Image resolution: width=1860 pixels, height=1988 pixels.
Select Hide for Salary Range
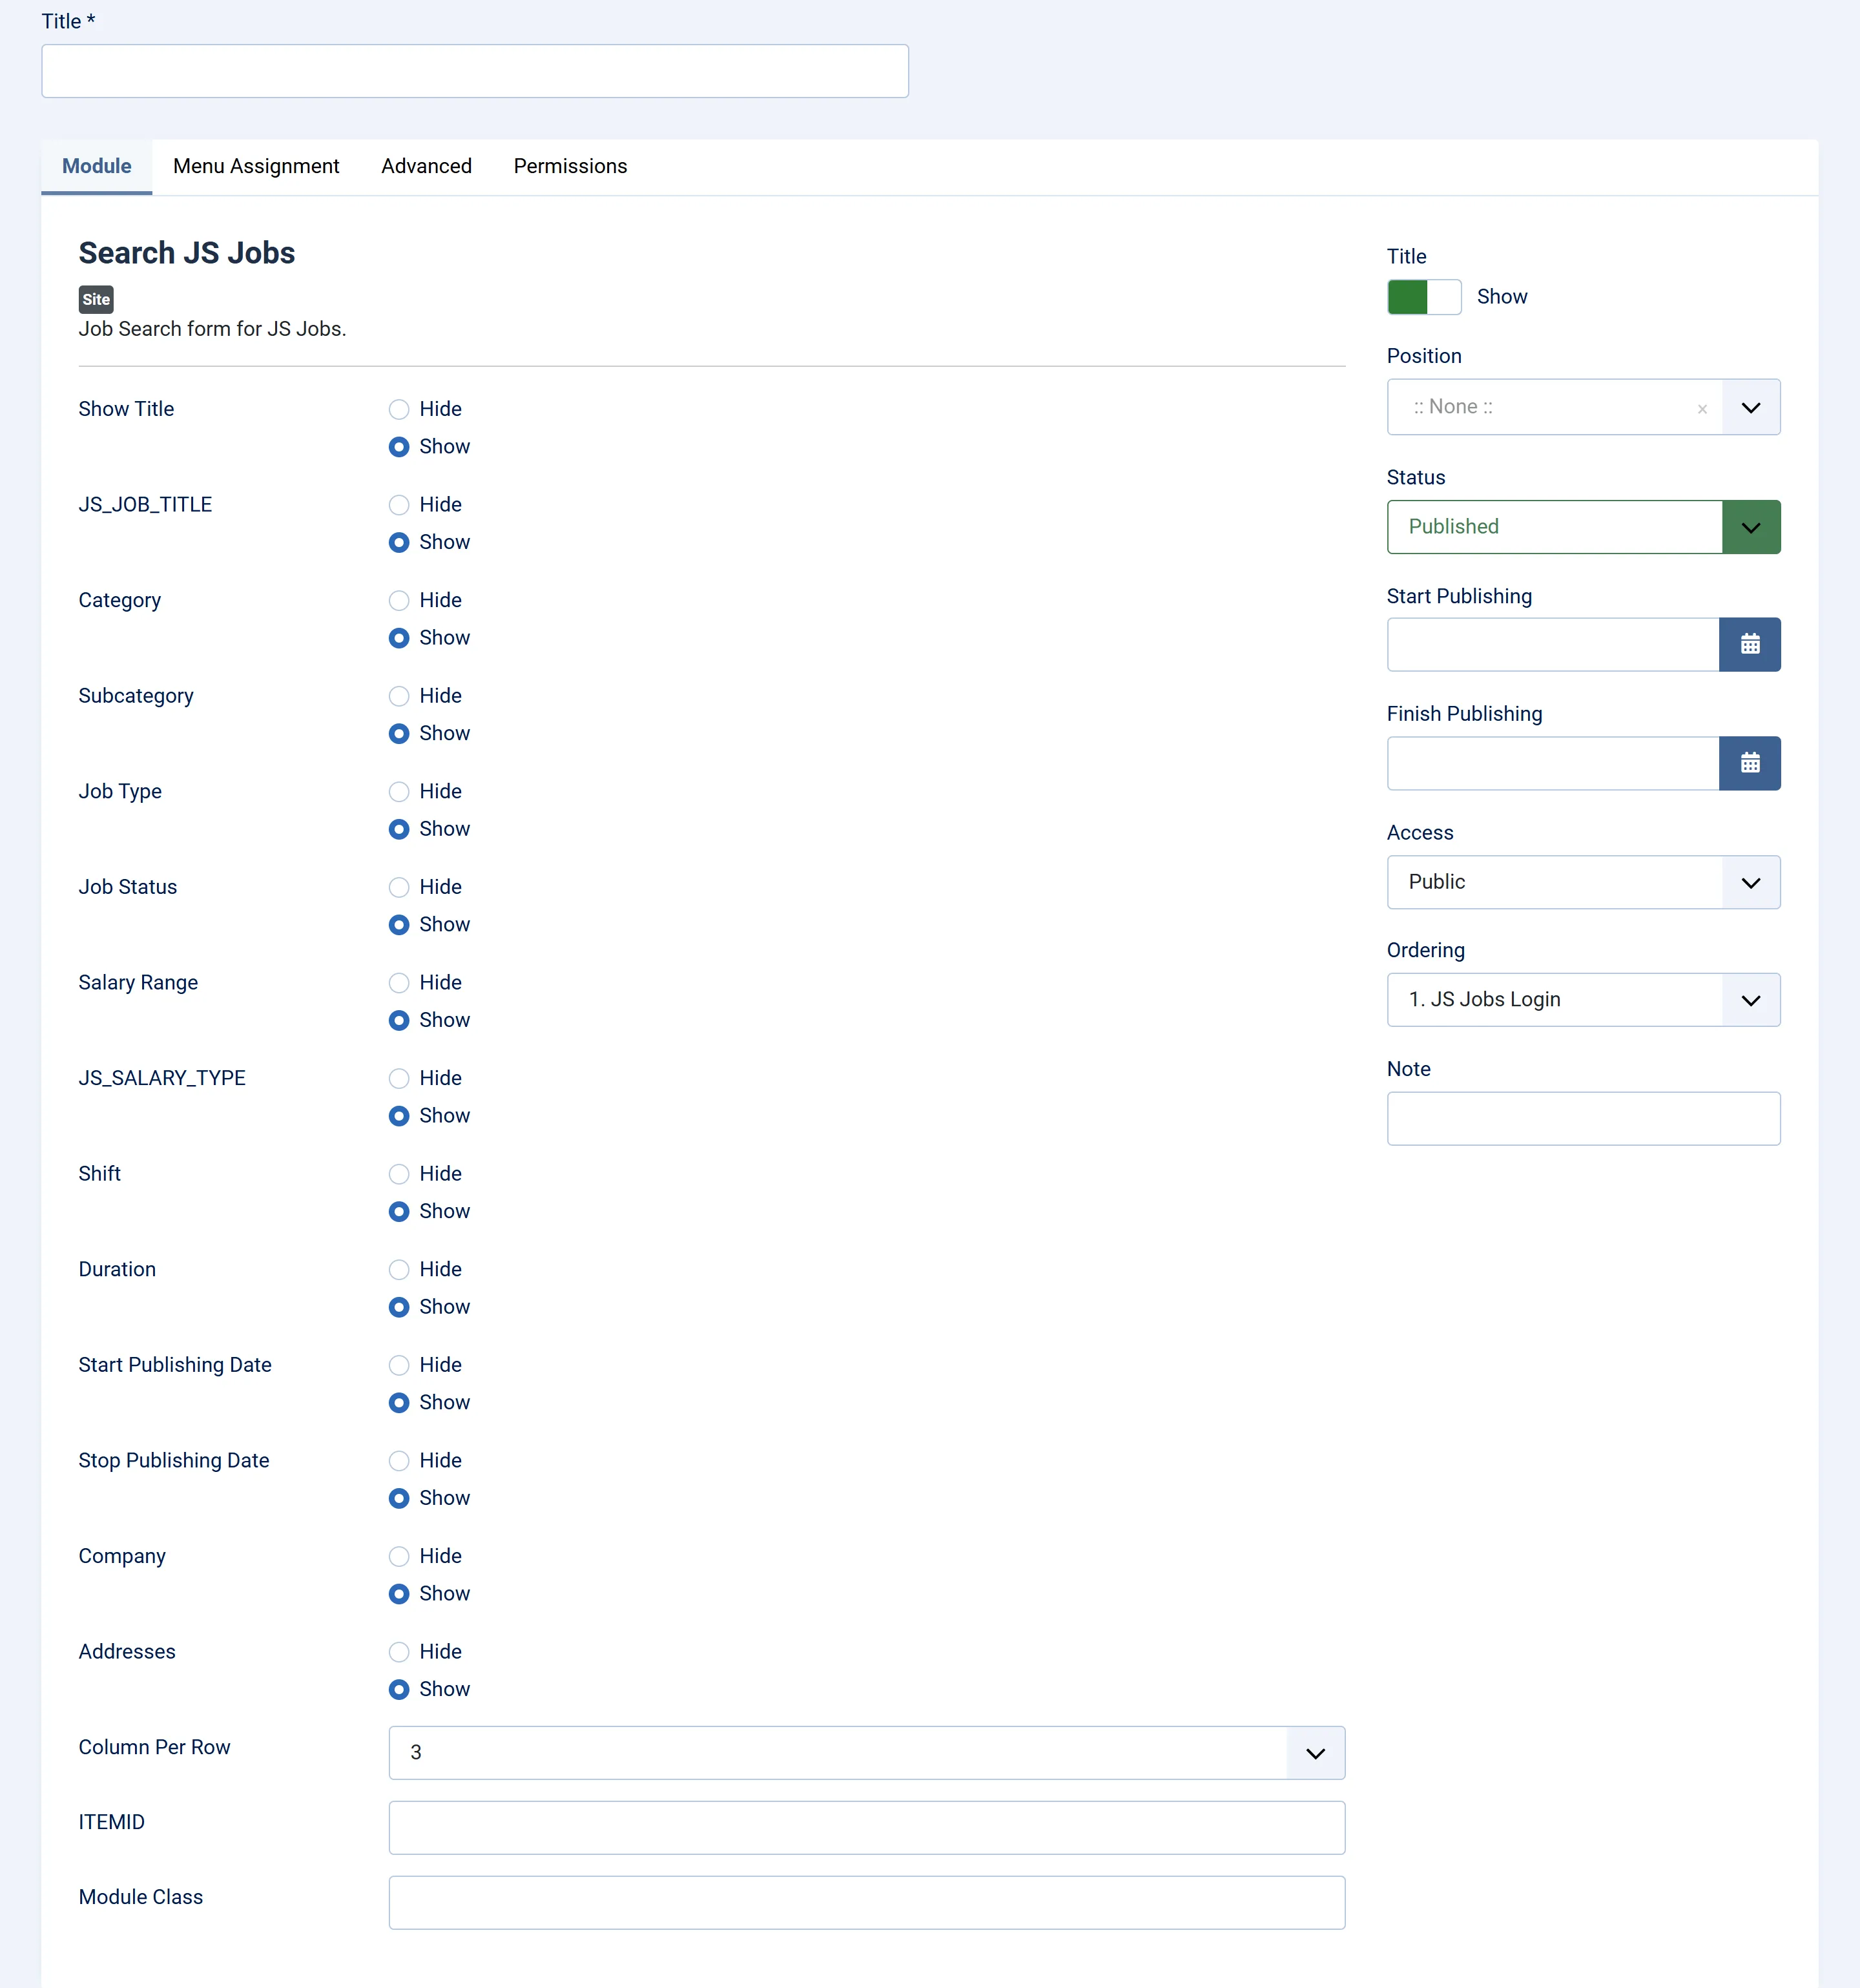tap(399, 983)
